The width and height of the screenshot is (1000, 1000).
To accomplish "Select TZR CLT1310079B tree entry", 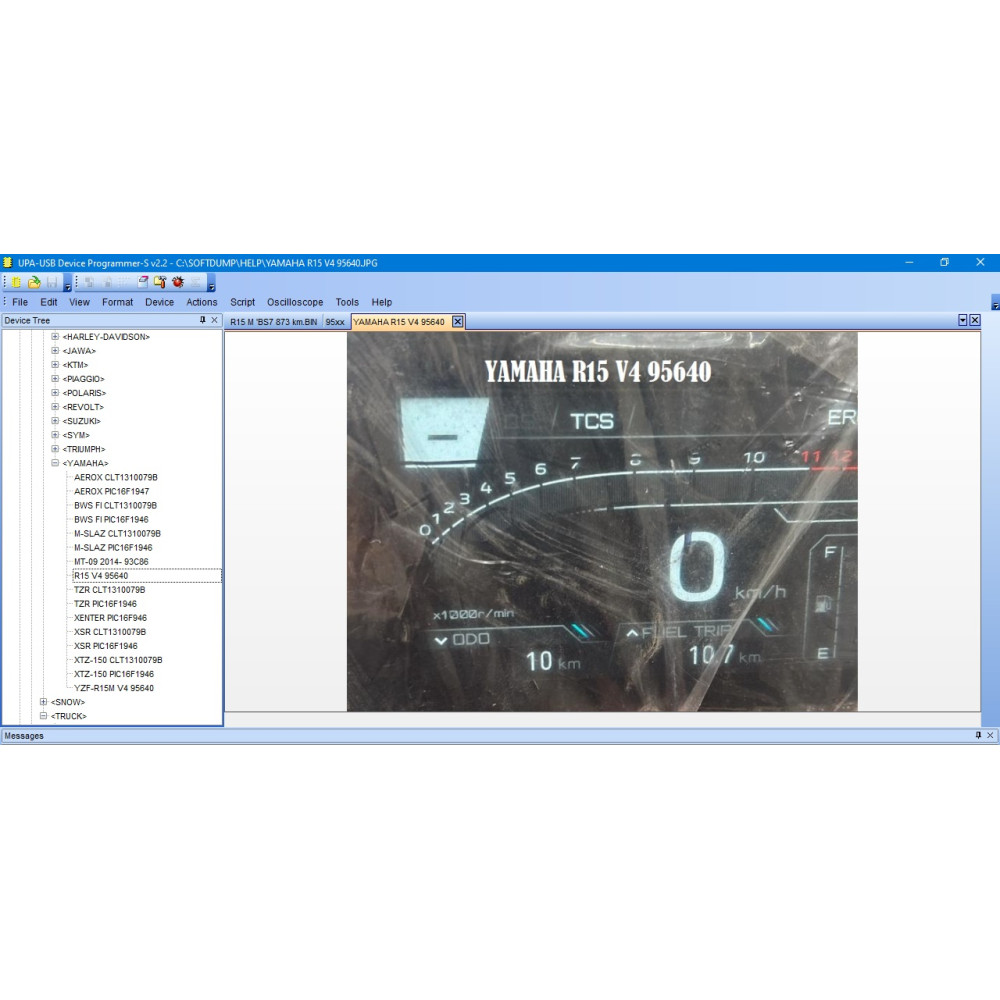I will click(109, 589).
